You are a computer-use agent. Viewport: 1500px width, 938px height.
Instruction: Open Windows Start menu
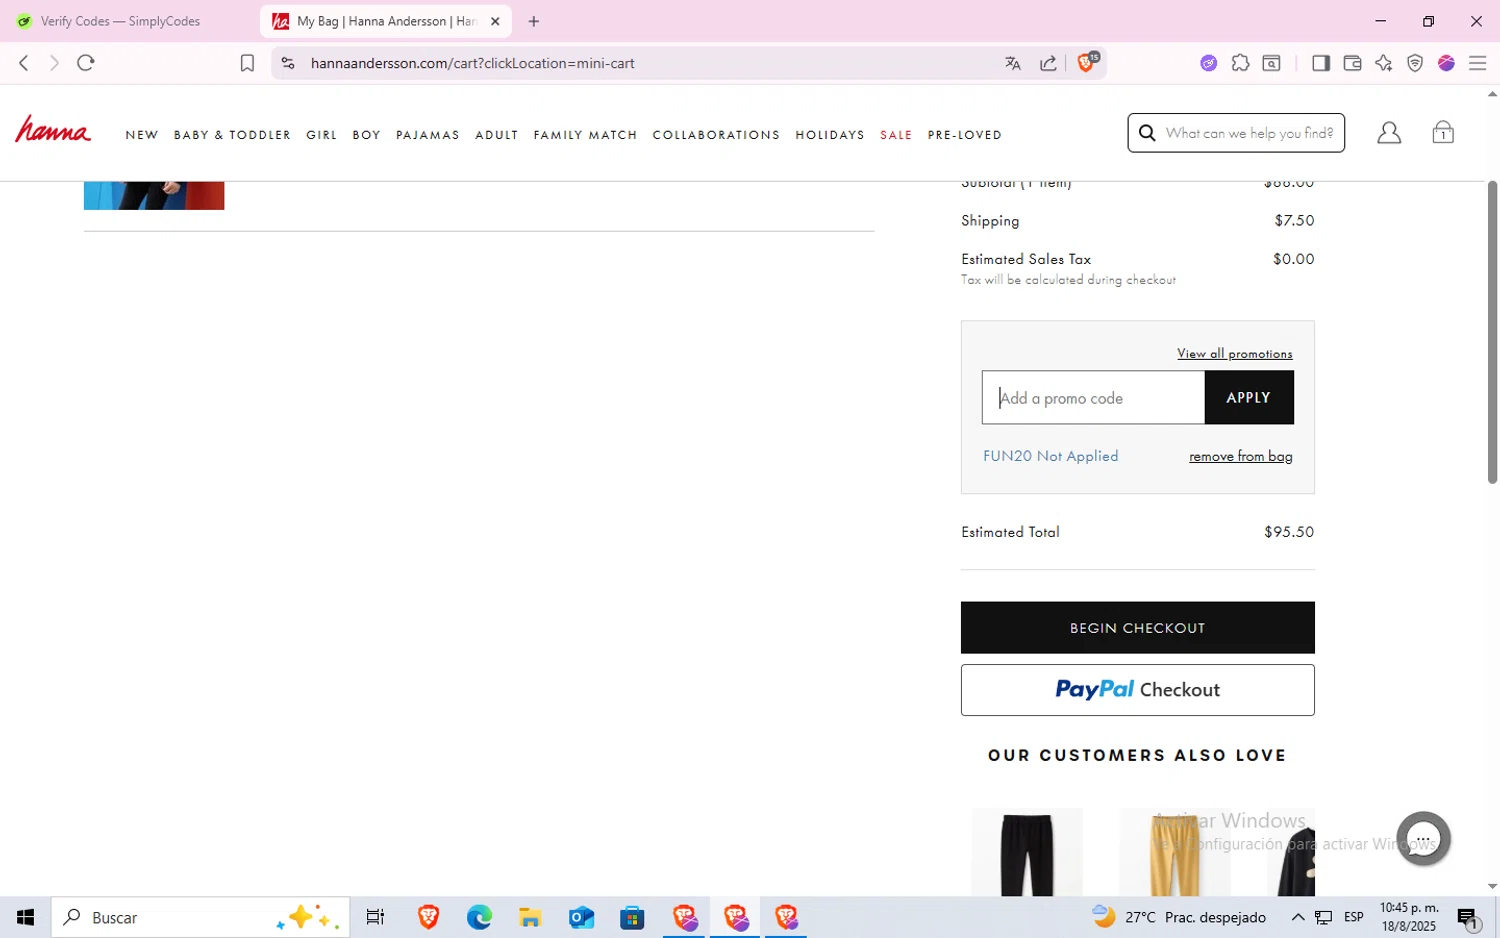pos(26,917)
